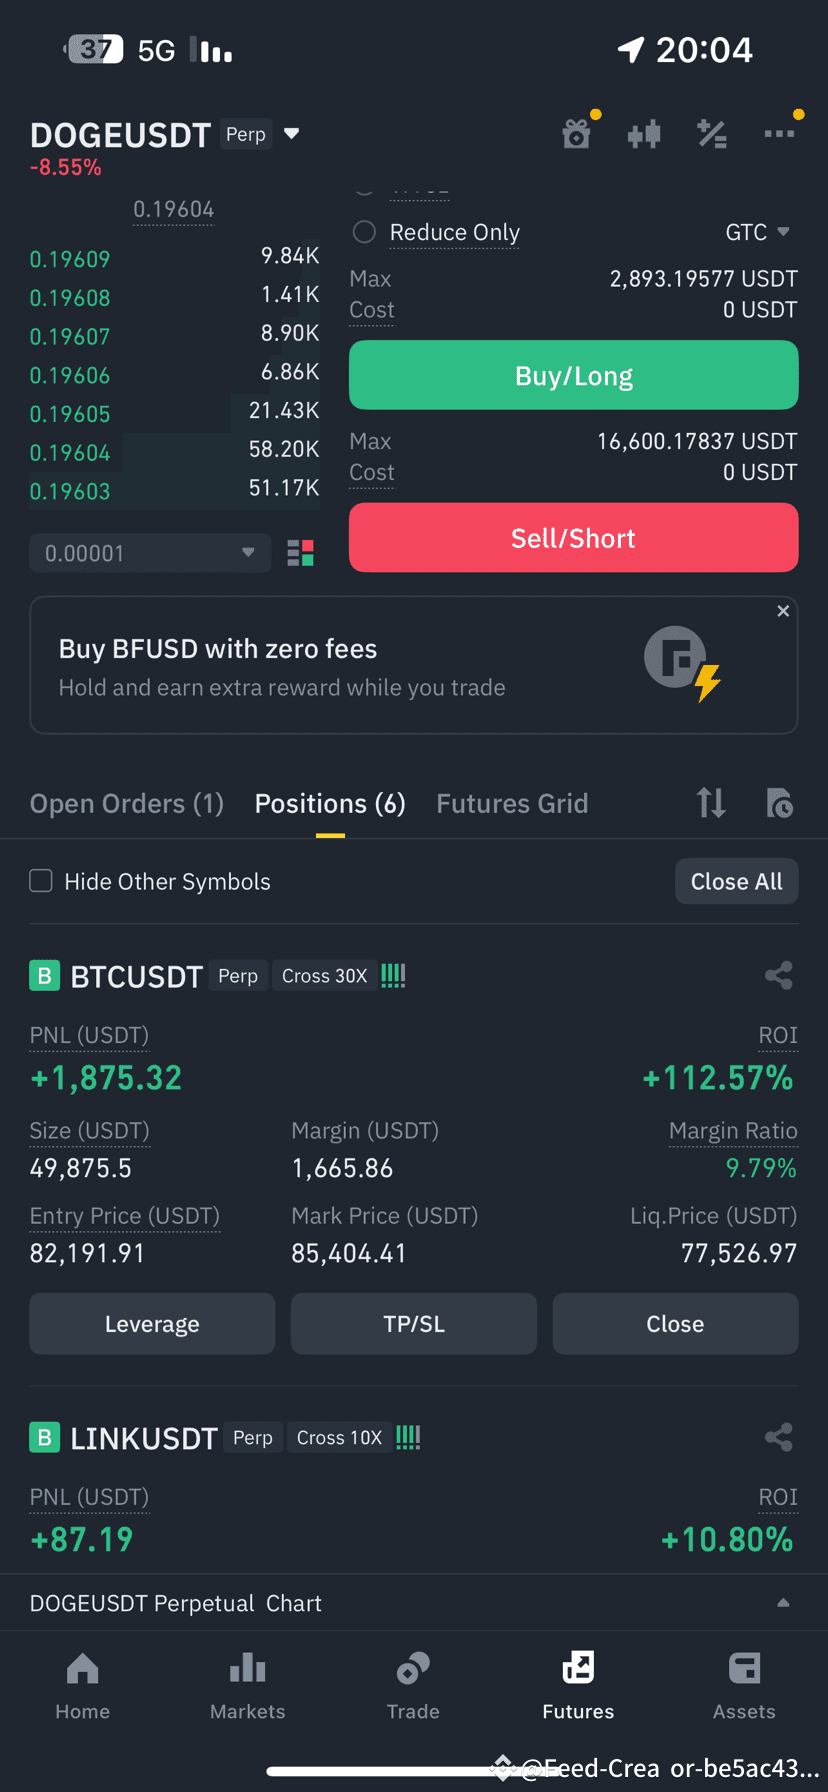
Task: Check Hide Other Symbols
Action: tap(41, 881)
